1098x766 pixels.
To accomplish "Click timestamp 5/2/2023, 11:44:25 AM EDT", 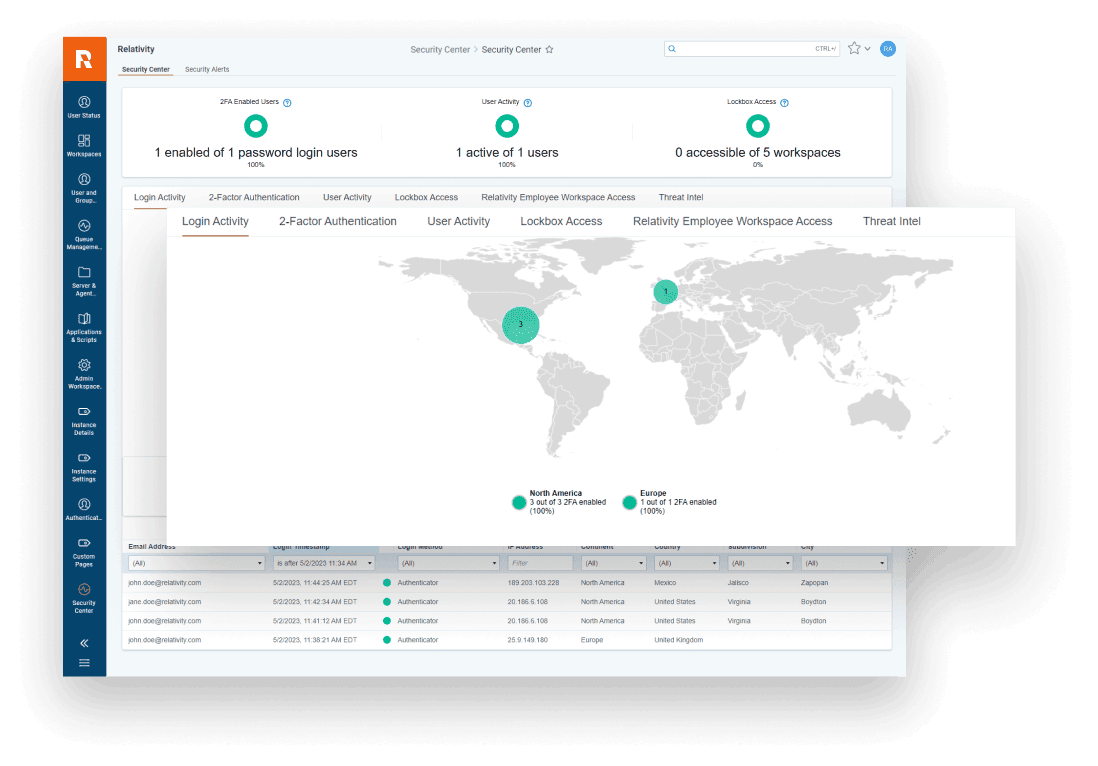I will 314,583.
